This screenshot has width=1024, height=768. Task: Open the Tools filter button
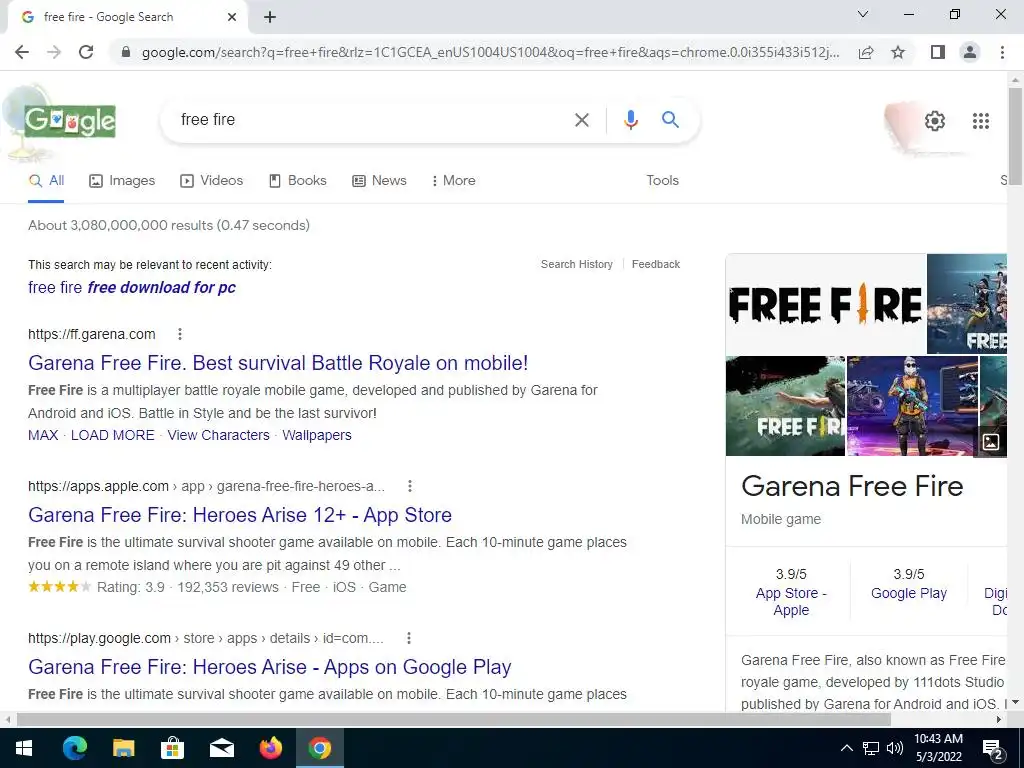coord(662,181)
